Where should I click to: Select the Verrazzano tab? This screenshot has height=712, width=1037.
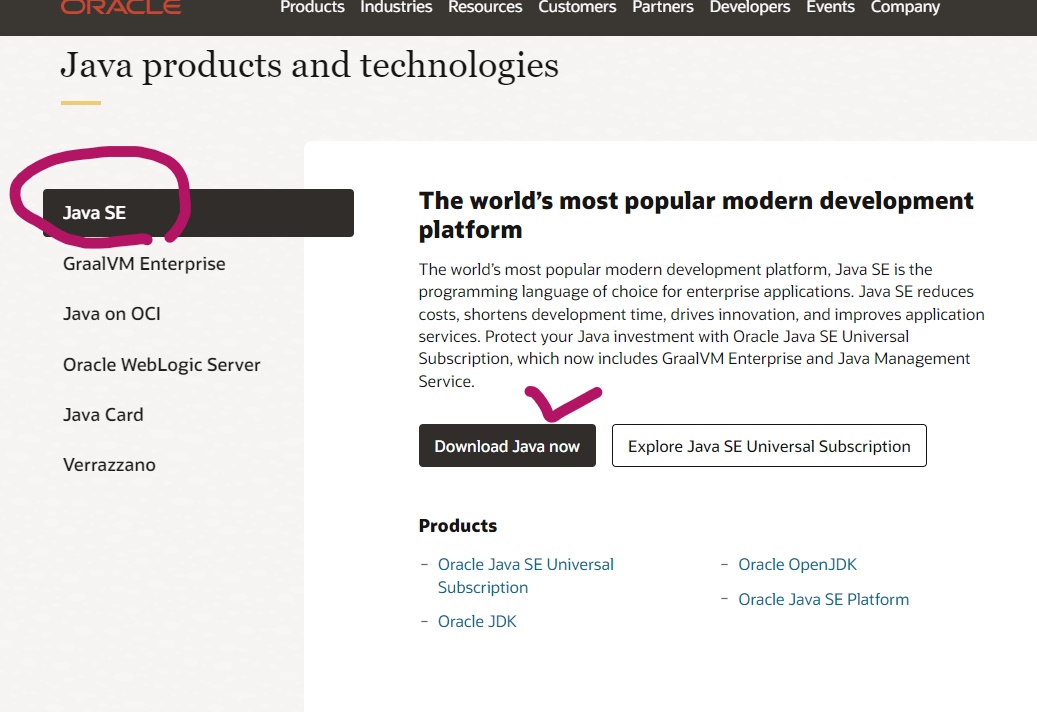[109, 465]
